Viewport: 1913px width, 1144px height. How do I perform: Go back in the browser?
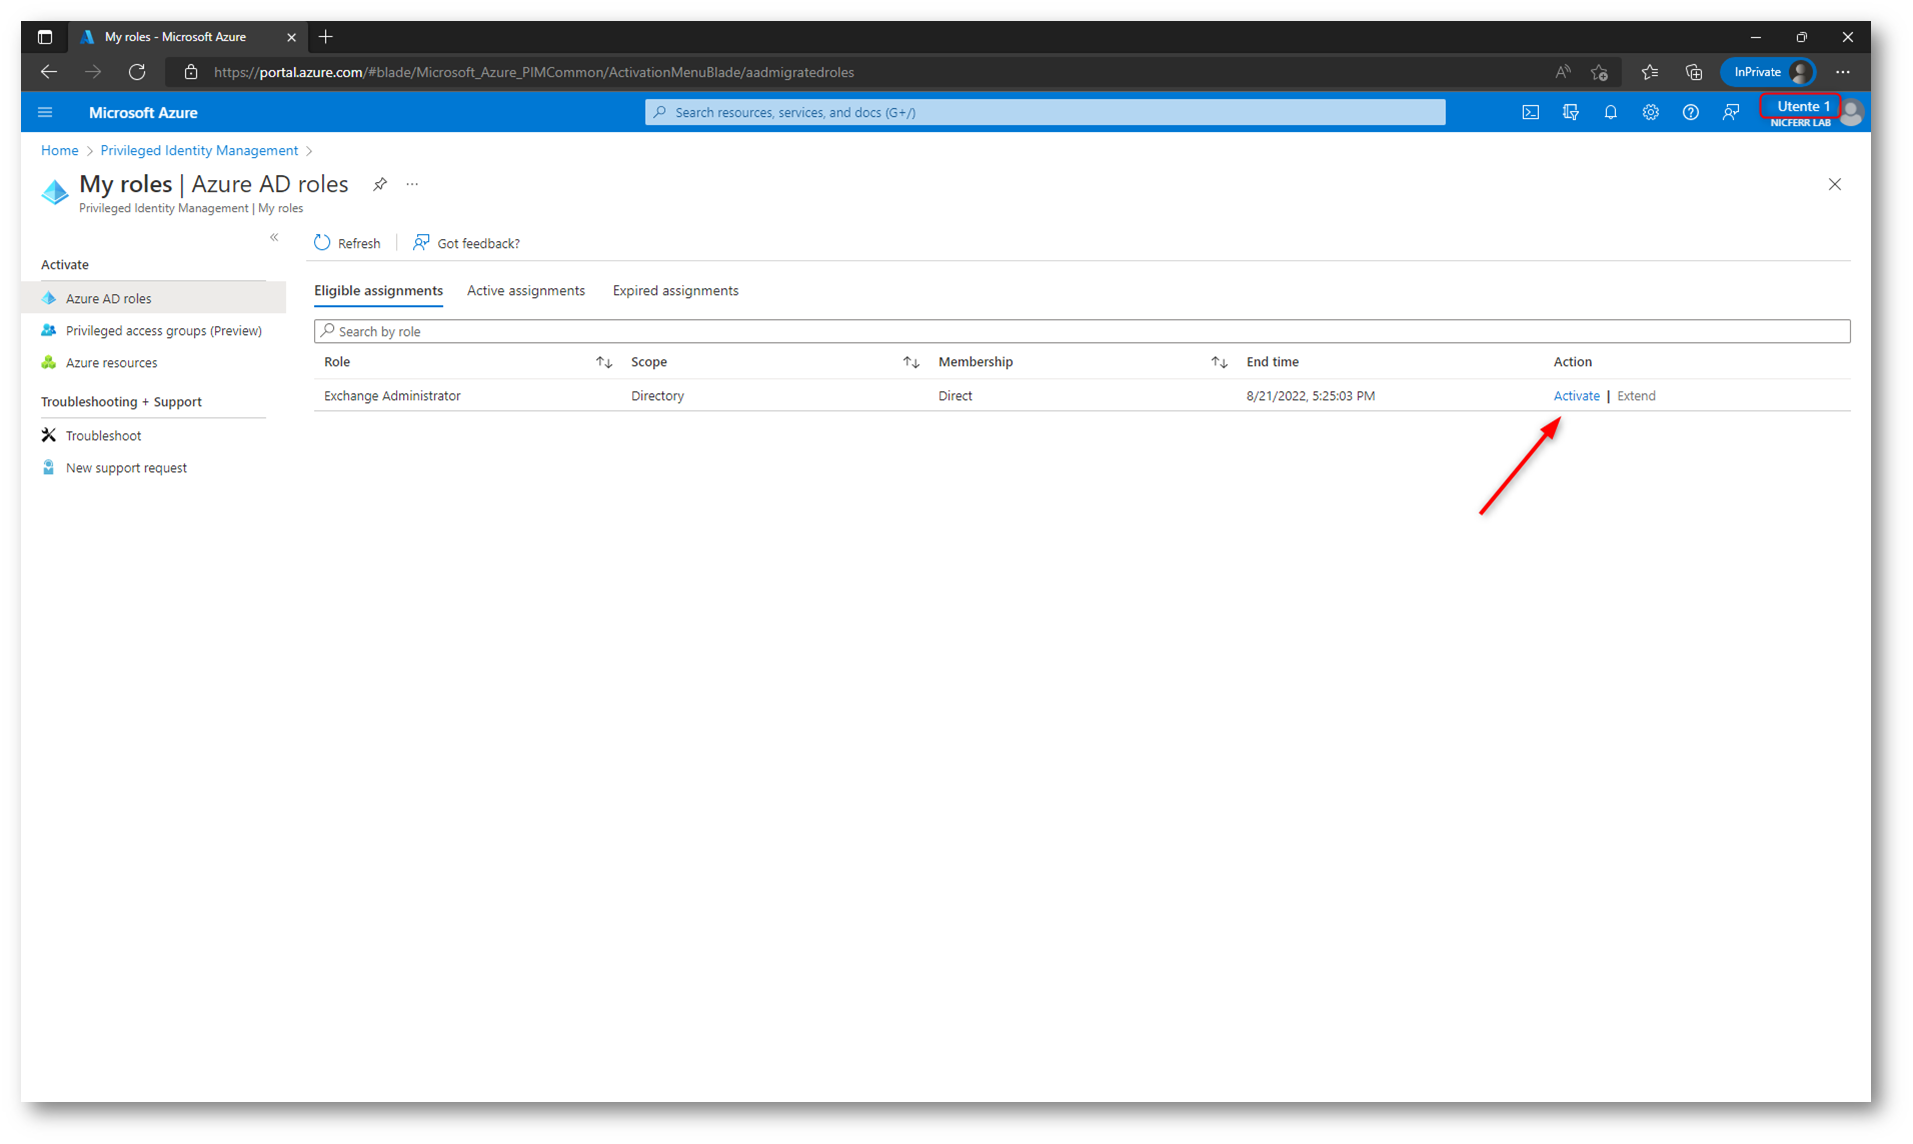coord(48,72)
